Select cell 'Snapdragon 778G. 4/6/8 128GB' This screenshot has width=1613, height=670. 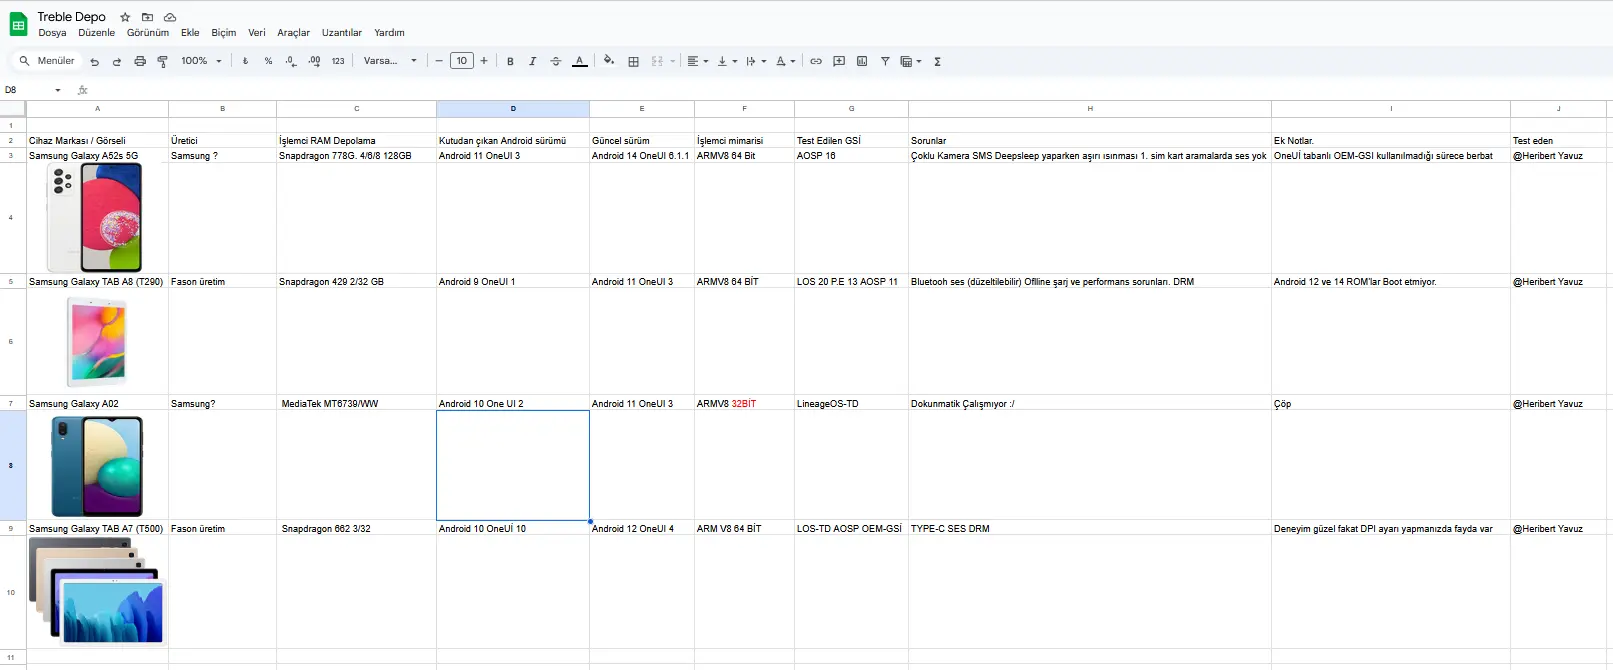point(357,156)
